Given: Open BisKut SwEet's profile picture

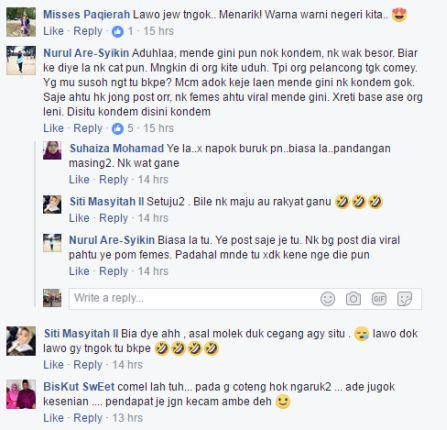Looking at the screenshot, I should 21,394.
